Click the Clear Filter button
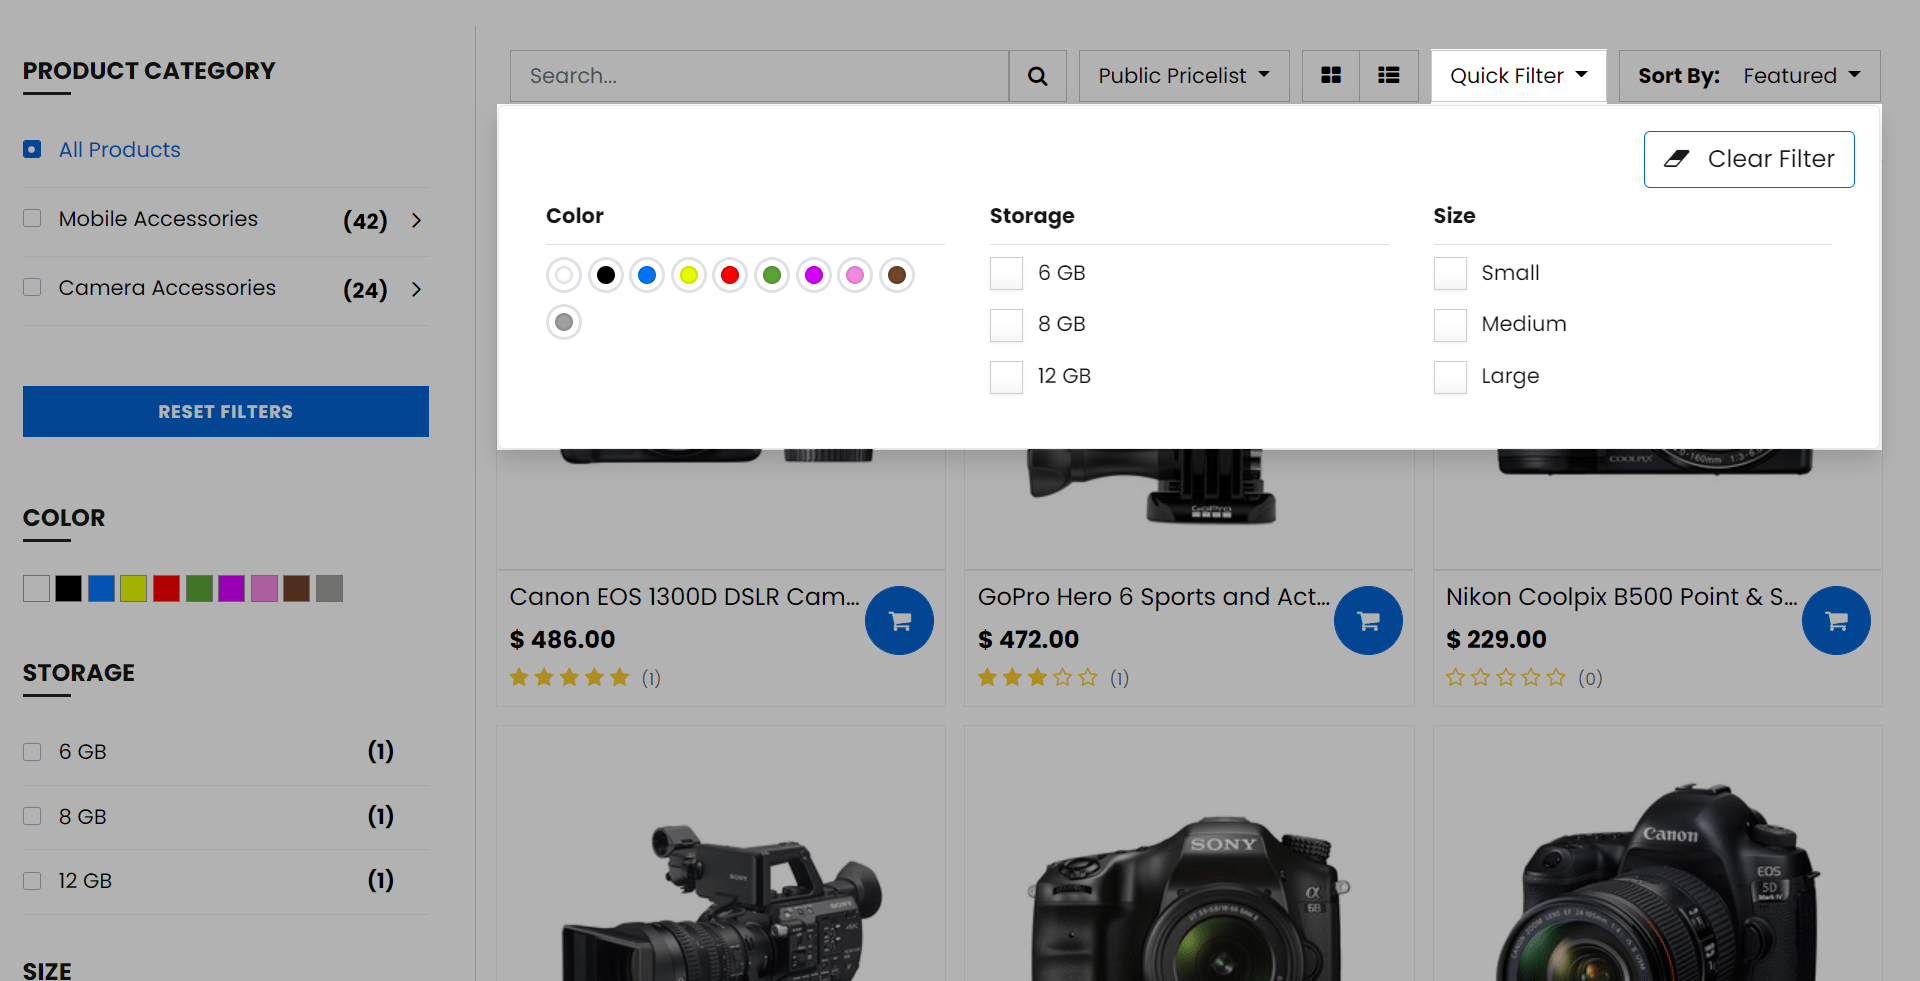The width and height of the screenshot is (1920, 981). [1749, 159]
